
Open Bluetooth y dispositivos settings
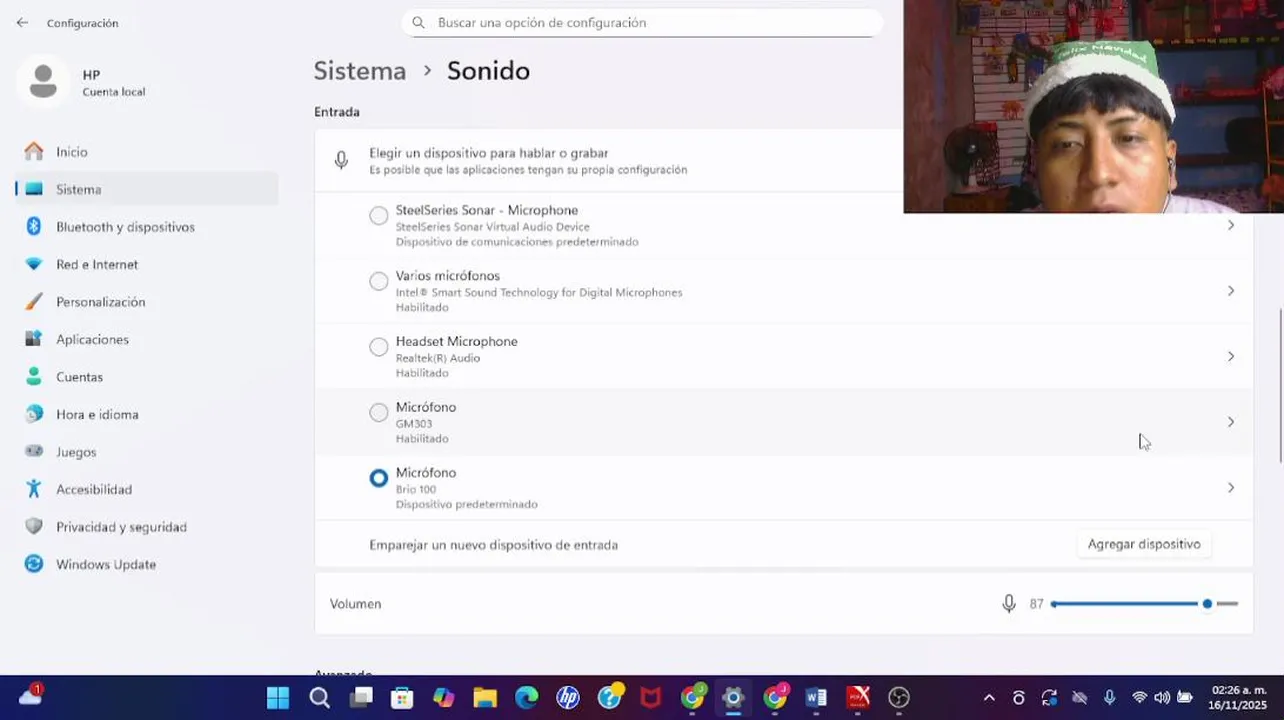pos(146,227)
